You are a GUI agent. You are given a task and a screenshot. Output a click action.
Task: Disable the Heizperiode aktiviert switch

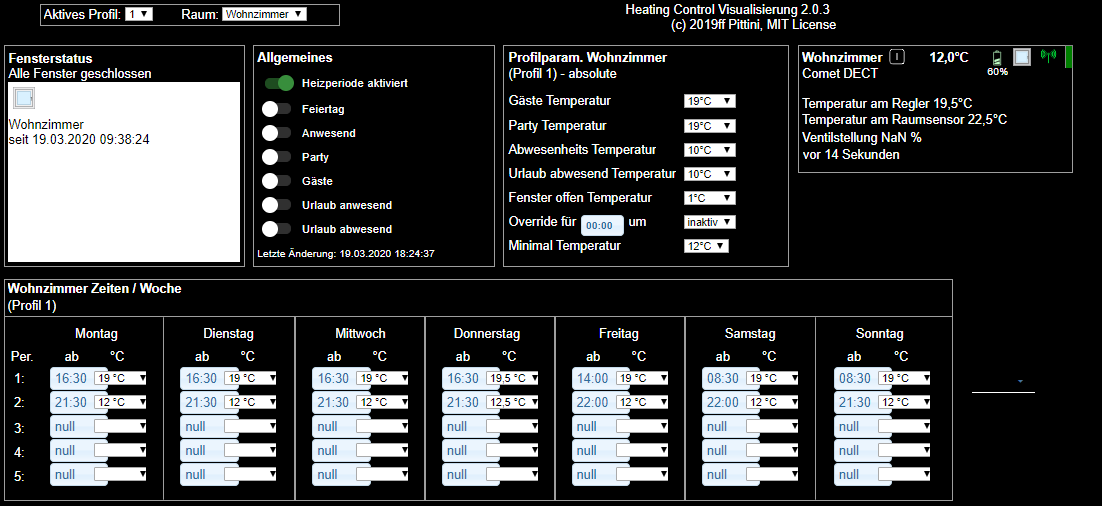[279, 84]
